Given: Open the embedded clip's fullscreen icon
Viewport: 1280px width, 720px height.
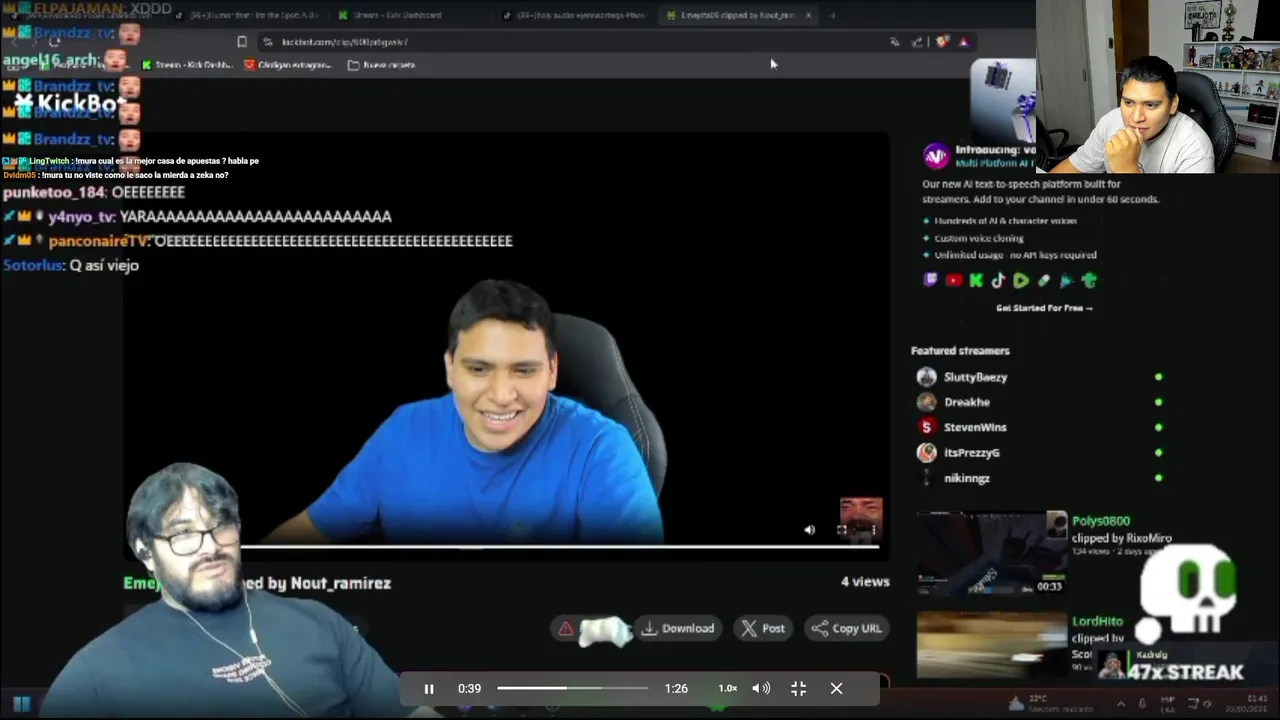Looking at the screenshot, I should click(x=842, y=530).
